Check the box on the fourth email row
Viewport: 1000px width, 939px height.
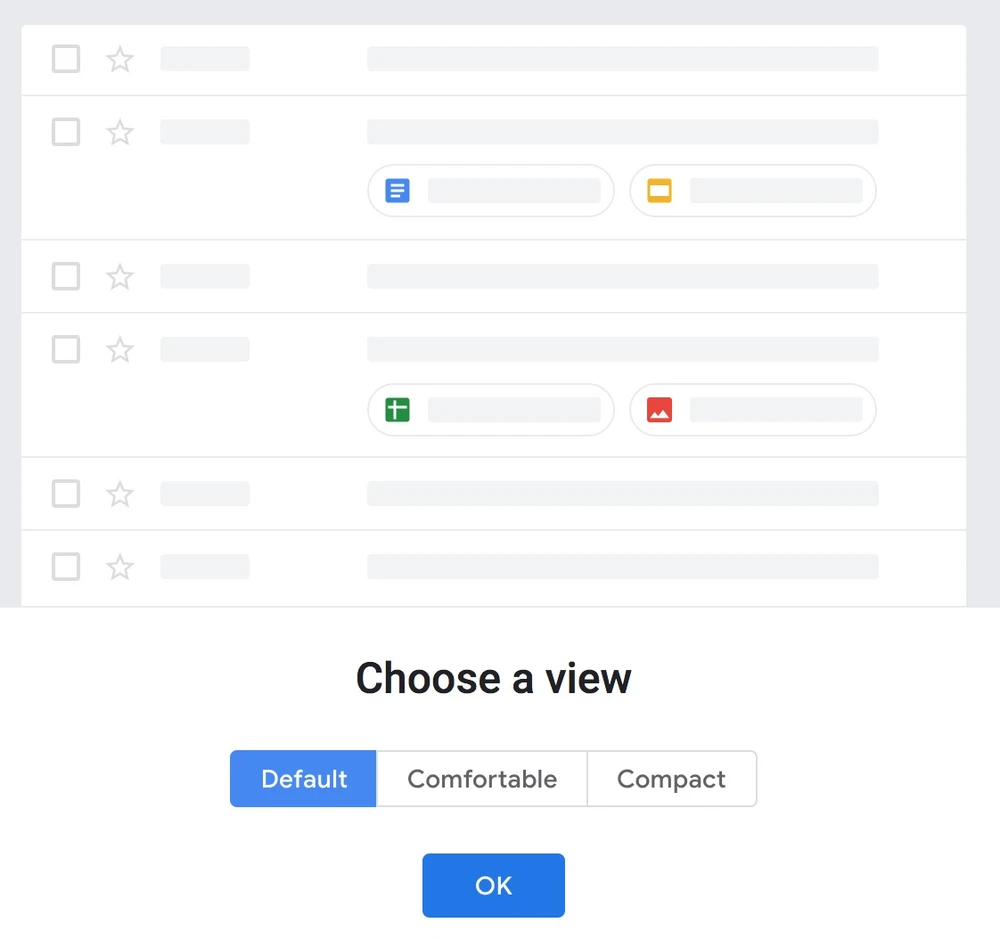66,349
